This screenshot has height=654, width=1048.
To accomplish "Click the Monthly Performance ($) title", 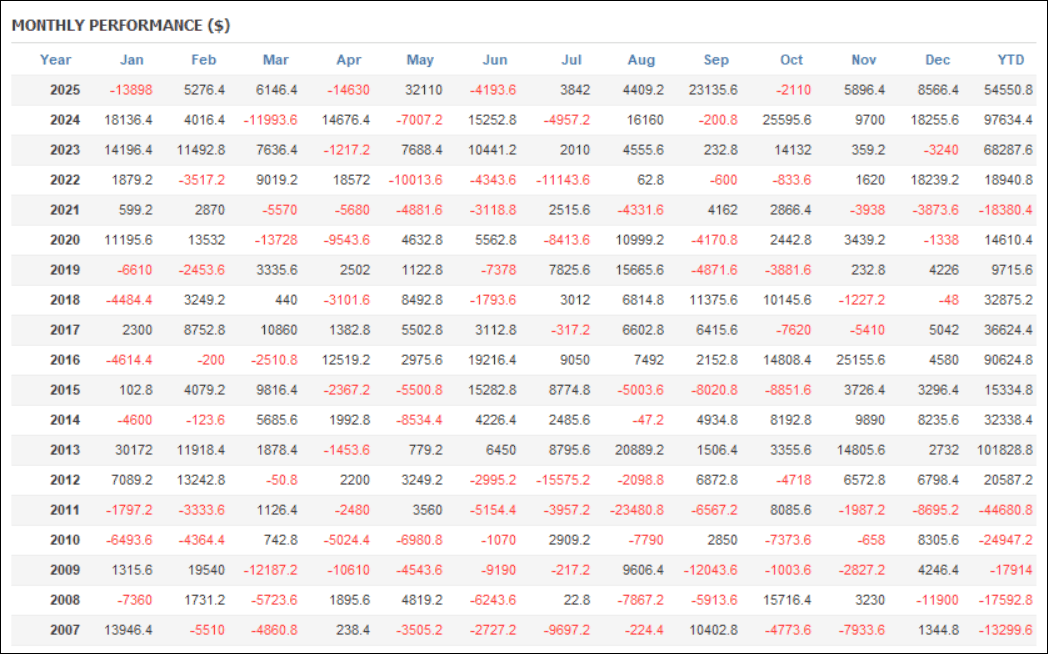I will point(121,25).
